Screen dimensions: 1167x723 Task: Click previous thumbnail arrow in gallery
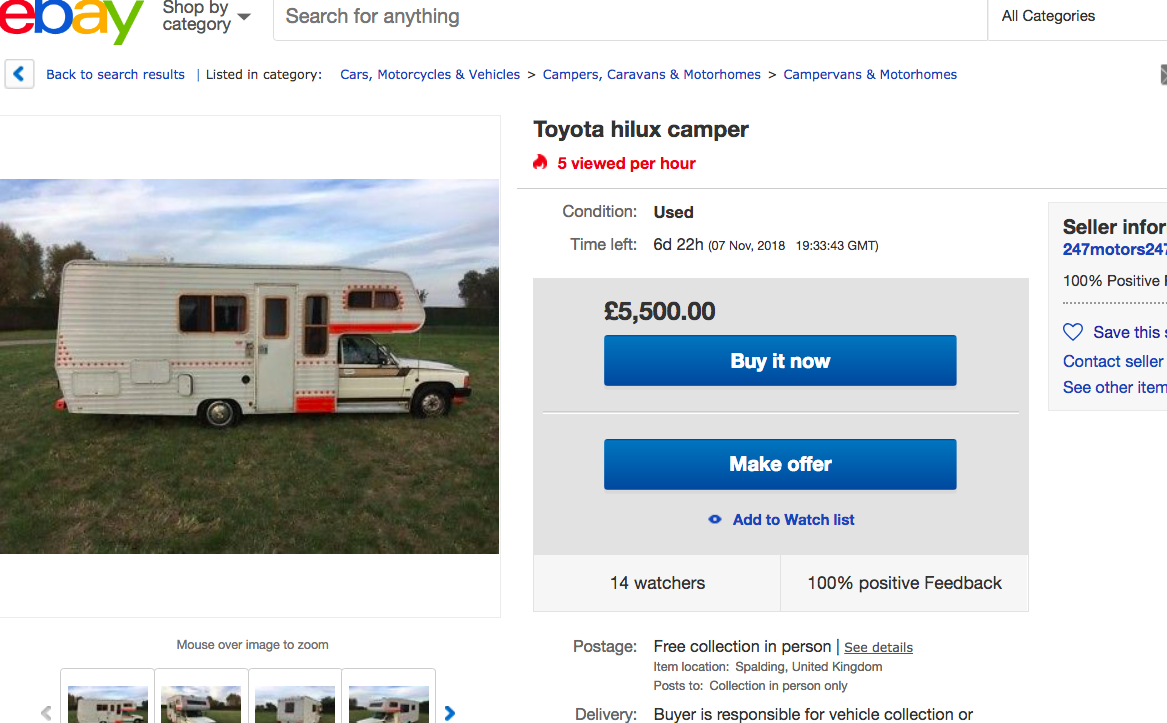[46, 713]
